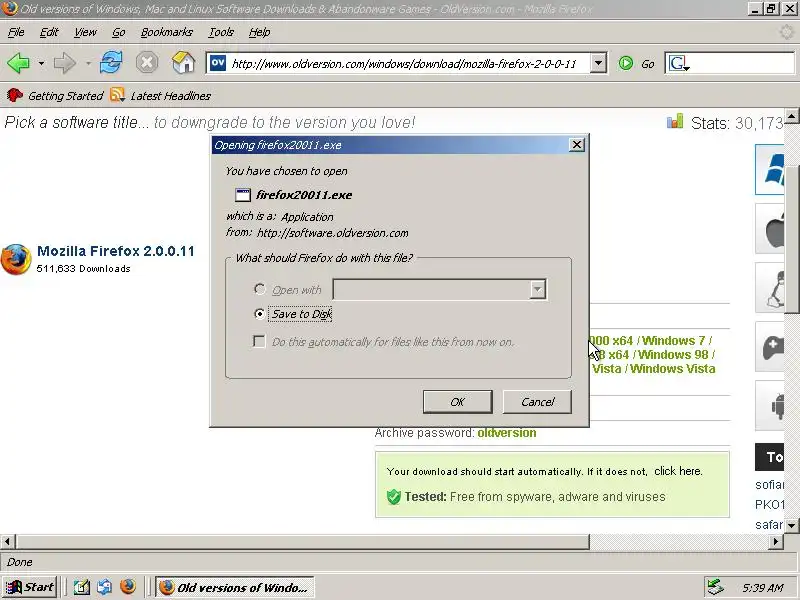Click the vertical scrollbar down arrow

[x=791, y=524]
